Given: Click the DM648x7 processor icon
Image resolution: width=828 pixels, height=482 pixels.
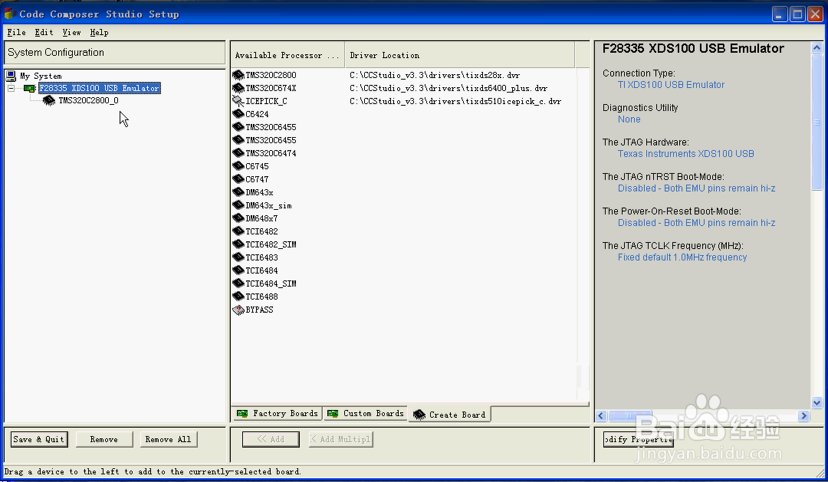Looking at the screenshot, I should click(238, 218).
